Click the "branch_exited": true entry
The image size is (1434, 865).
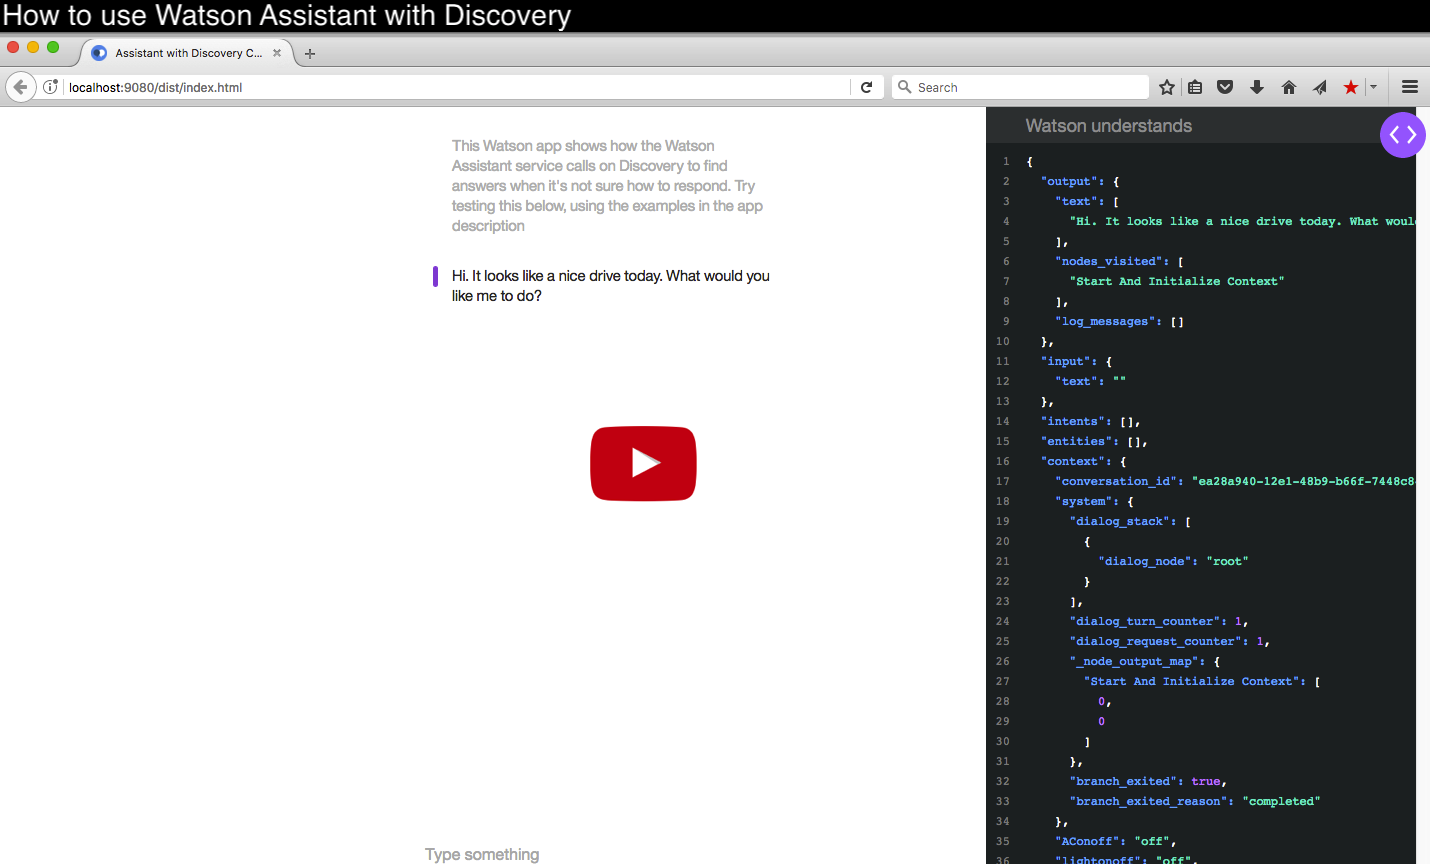coord(1147,781)
